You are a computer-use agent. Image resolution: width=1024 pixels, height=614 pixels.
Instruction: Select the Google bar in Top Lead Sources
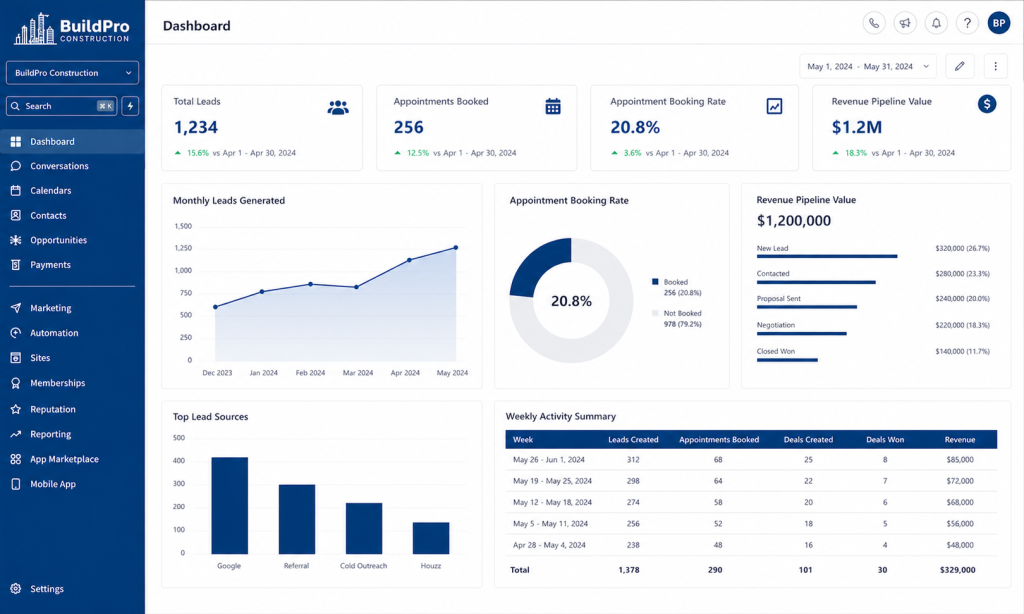229,506
